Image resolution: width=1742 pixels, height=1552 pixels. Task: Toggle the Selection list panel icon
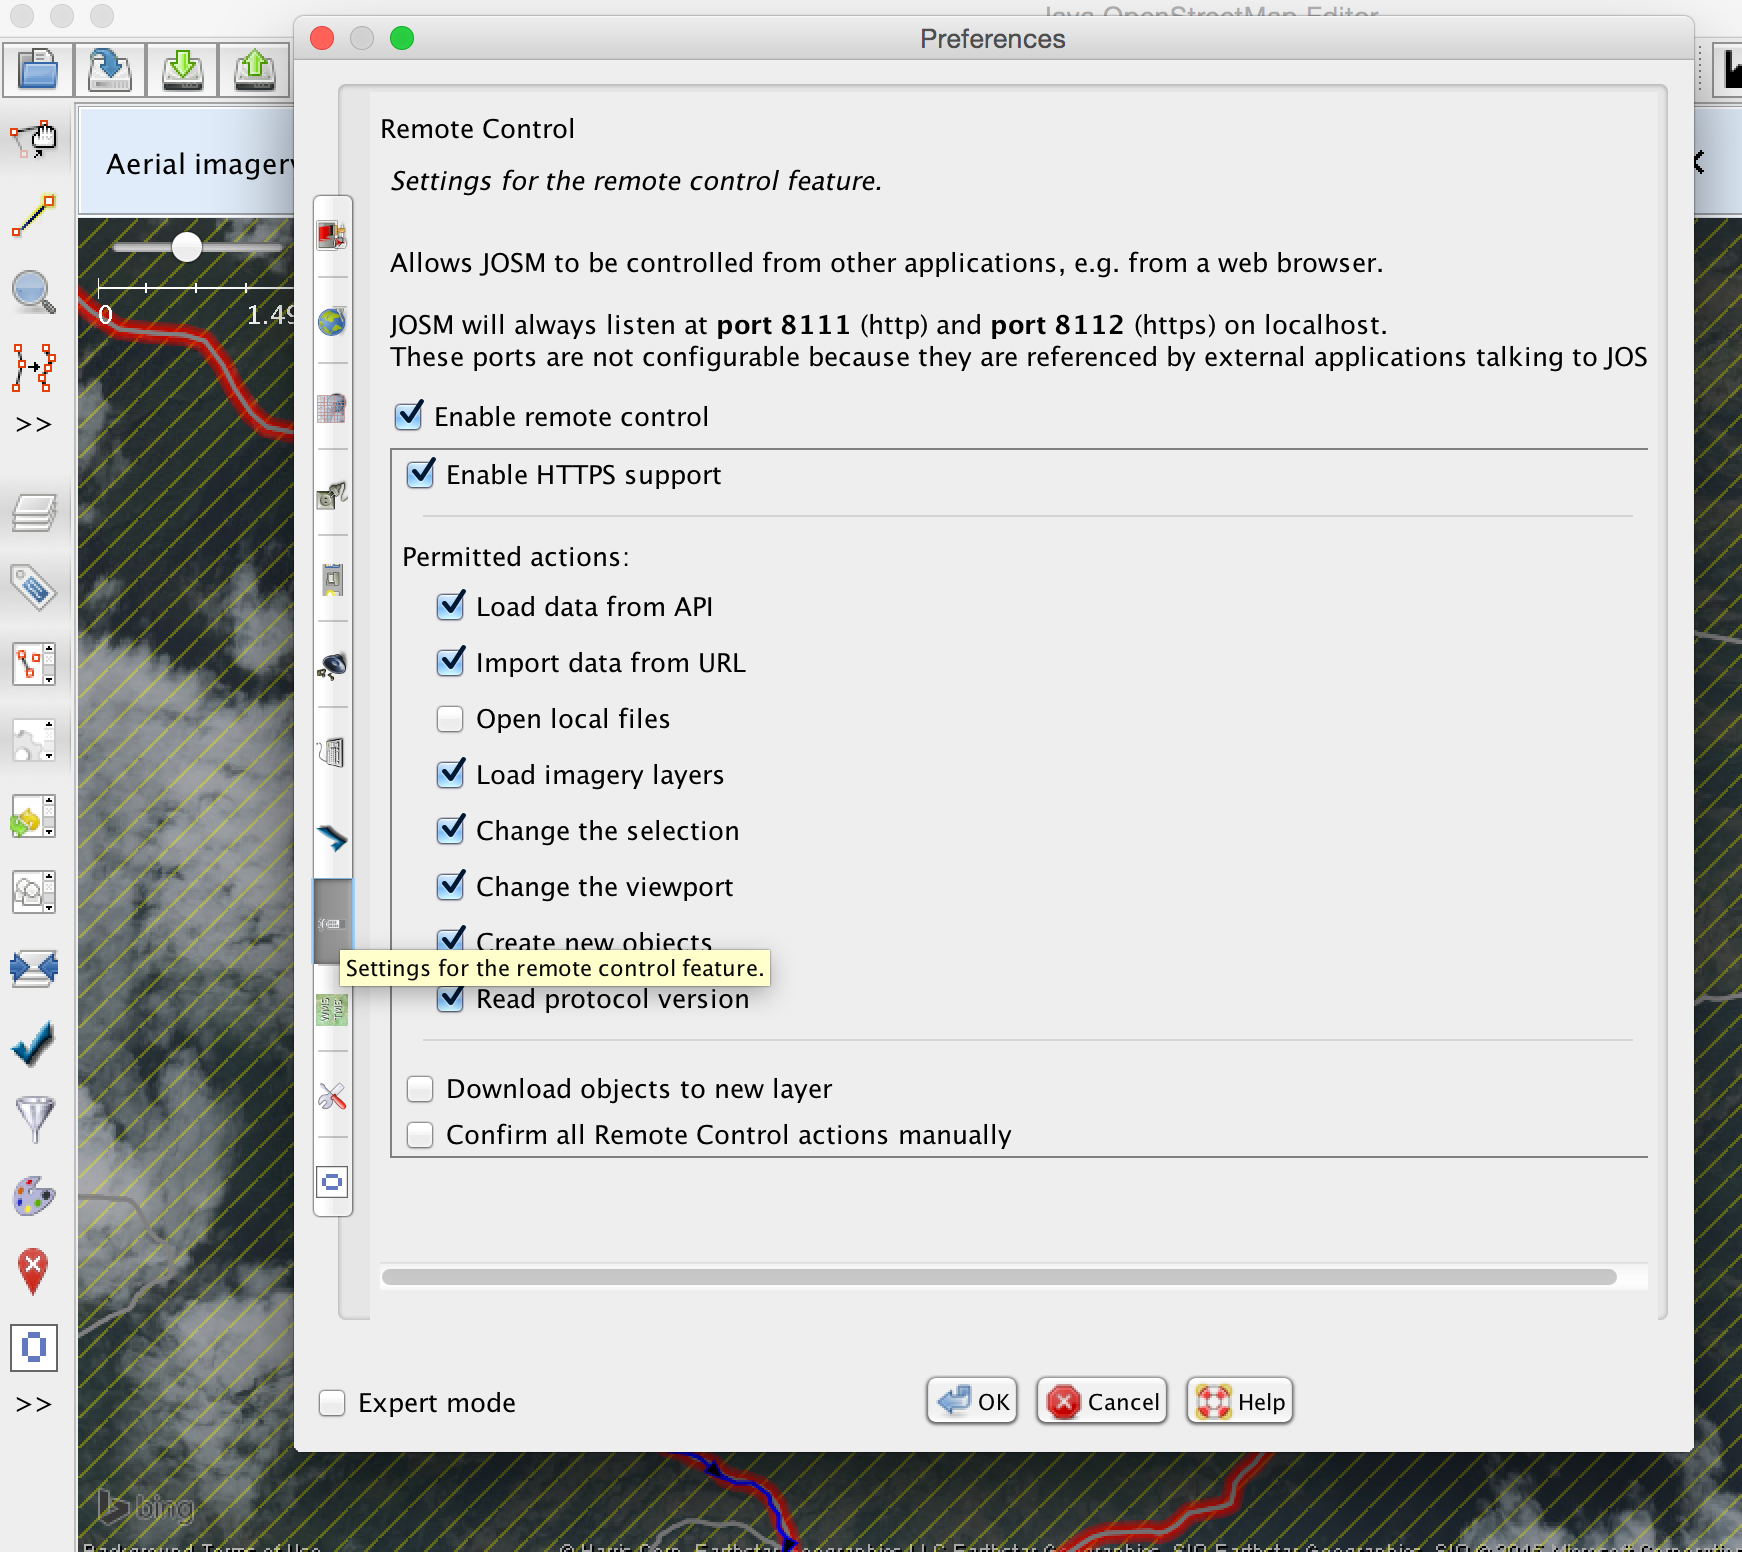tap(33, 664)
